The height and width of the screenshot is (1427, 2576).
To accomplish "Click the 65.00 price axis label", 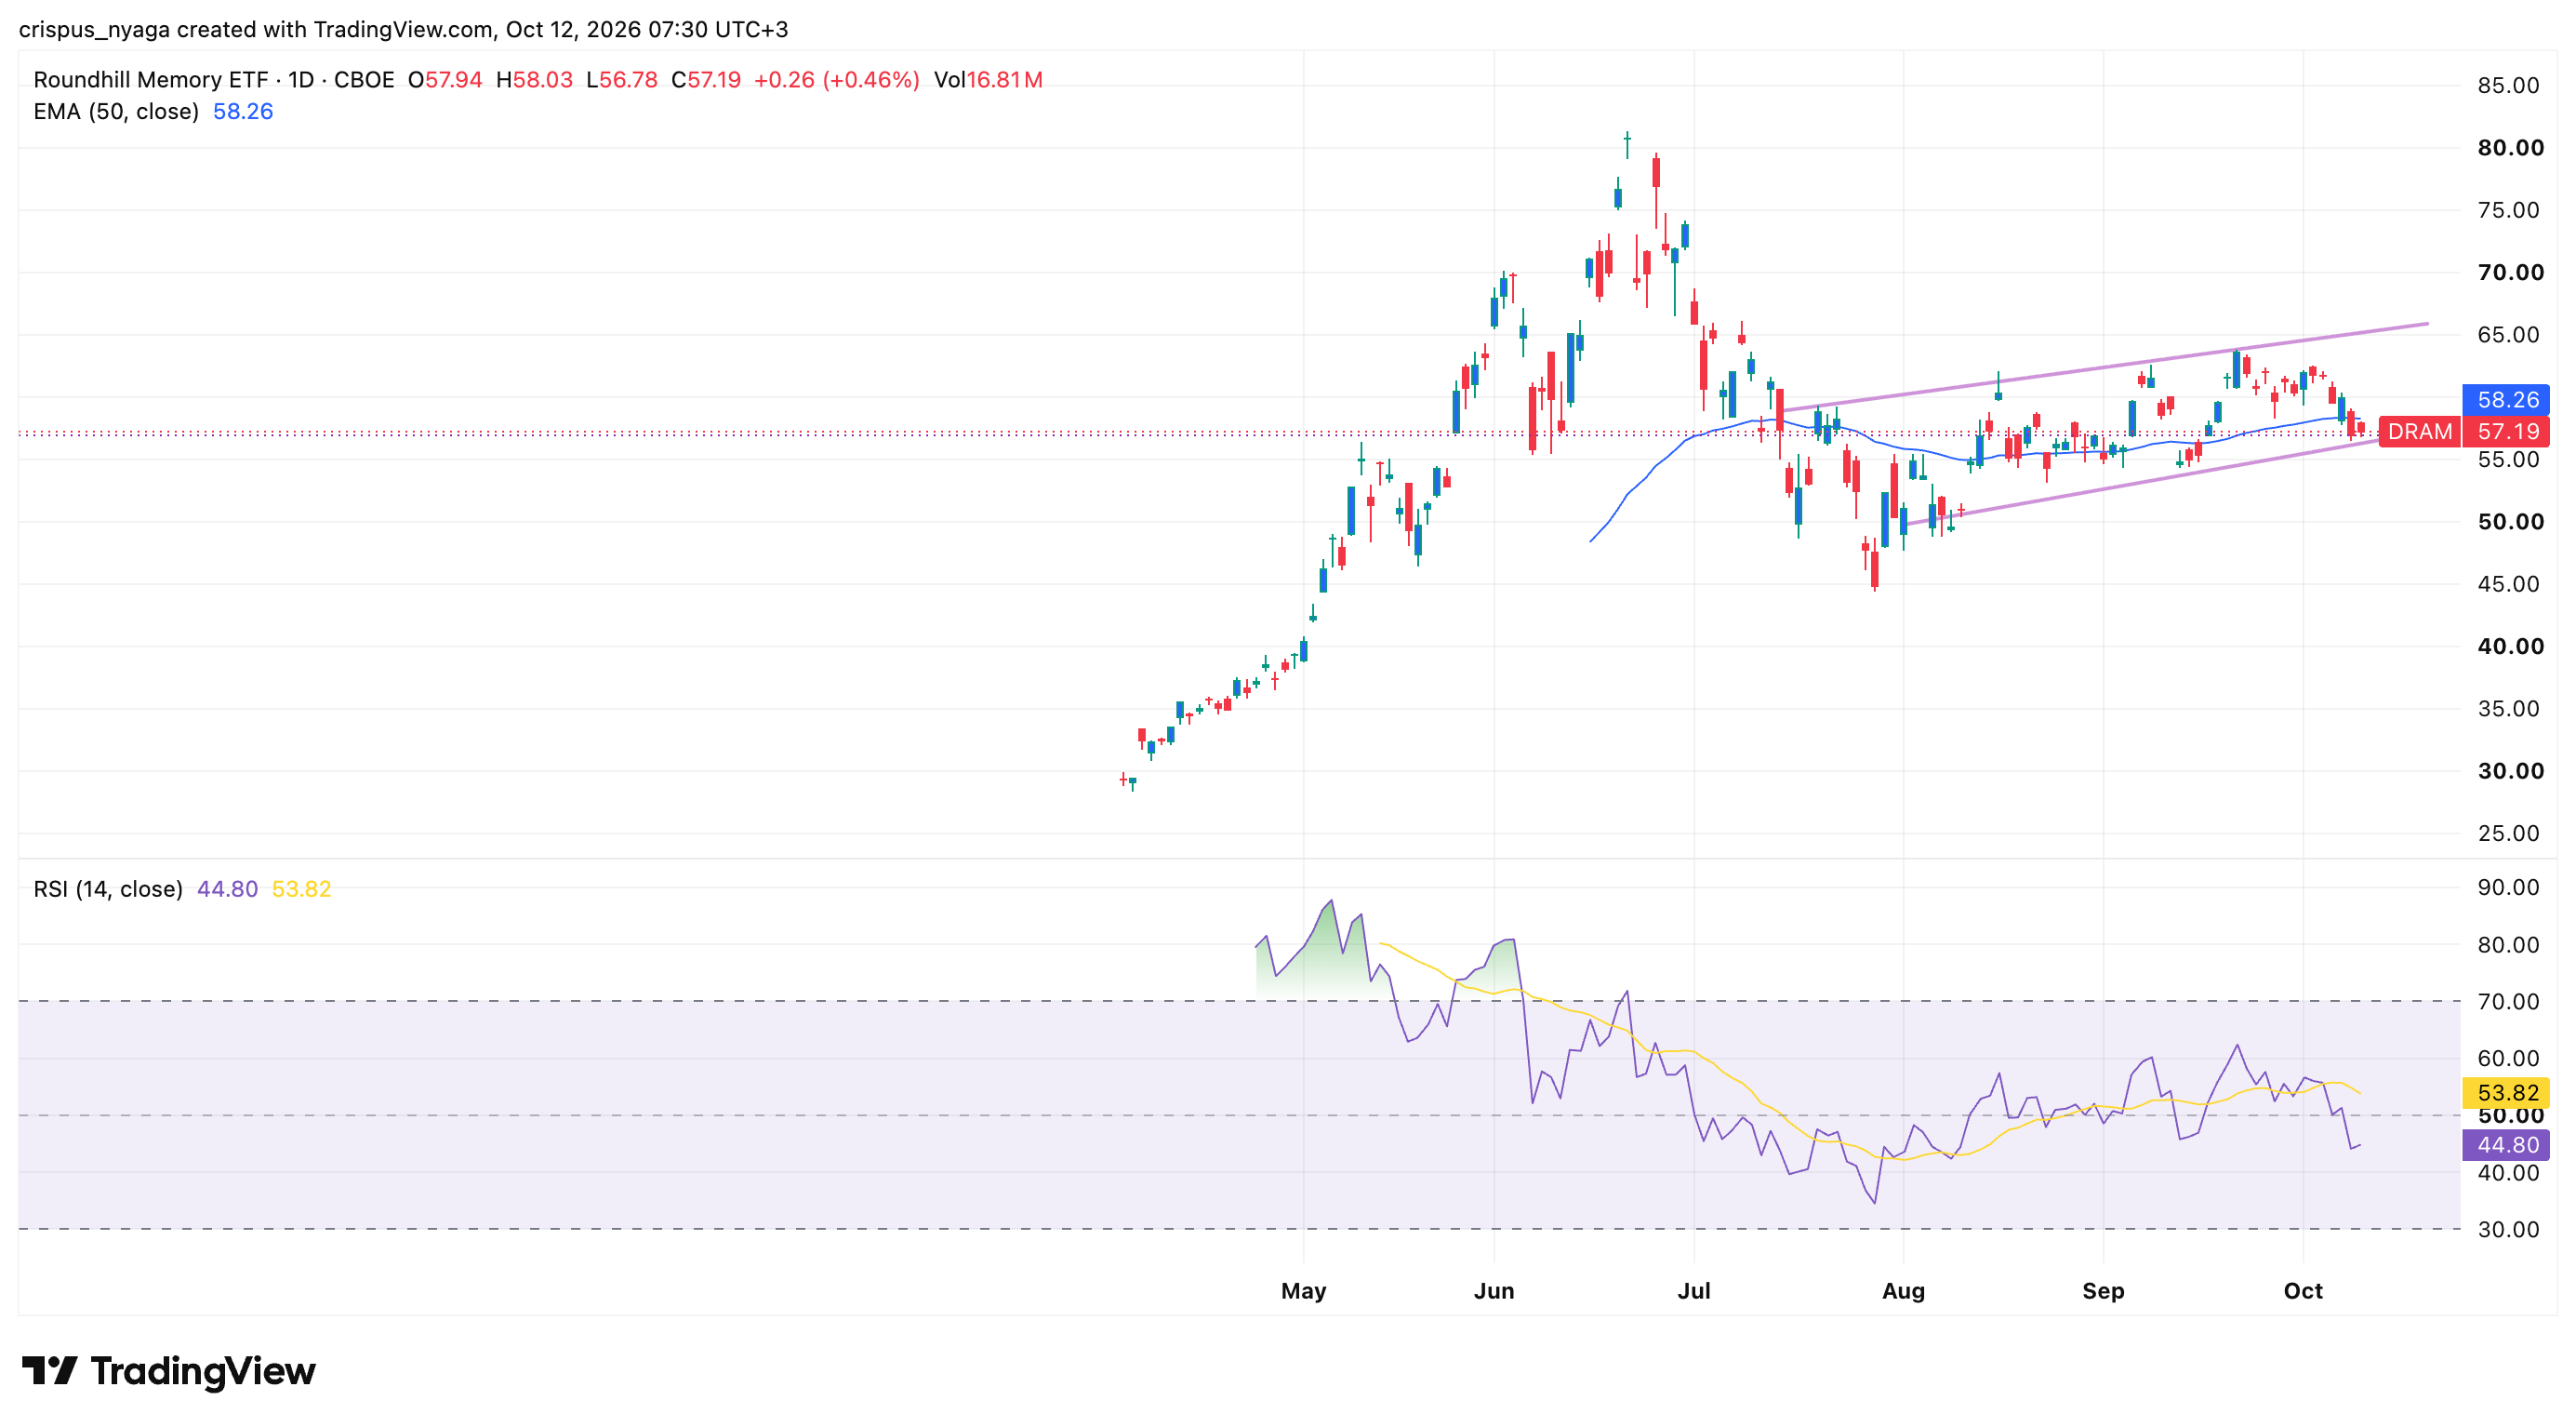I will 2508,335.
